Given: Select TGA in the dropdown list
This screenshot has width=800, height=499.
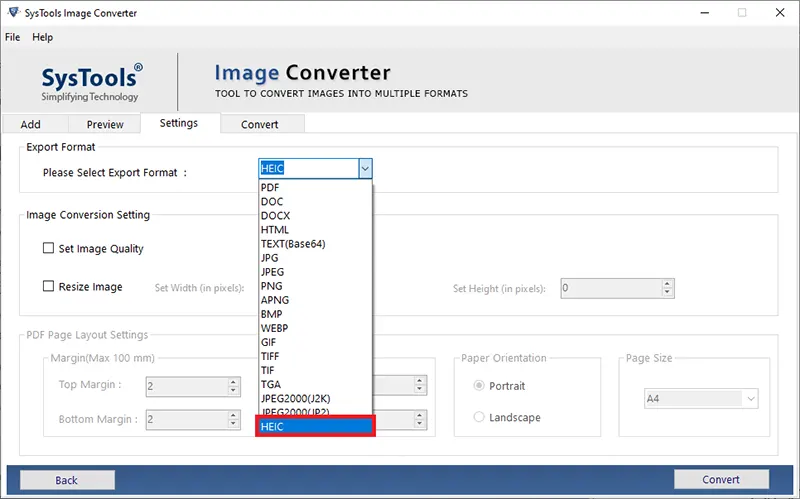Looking at the screenshot, I should pos(315,384).
